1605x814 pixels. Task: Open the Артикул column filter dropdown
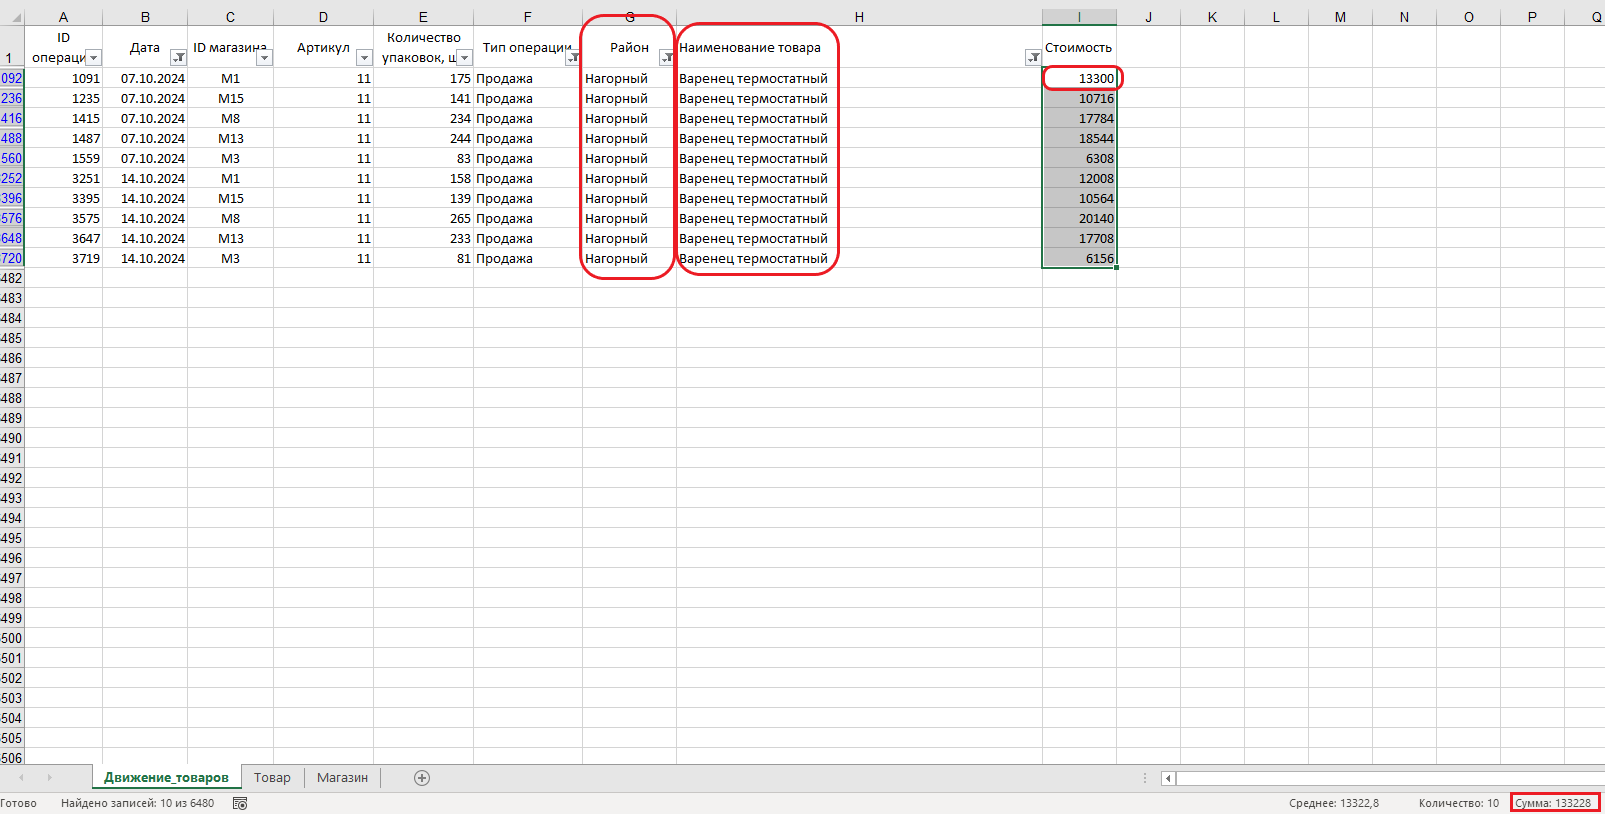[364, 58]
